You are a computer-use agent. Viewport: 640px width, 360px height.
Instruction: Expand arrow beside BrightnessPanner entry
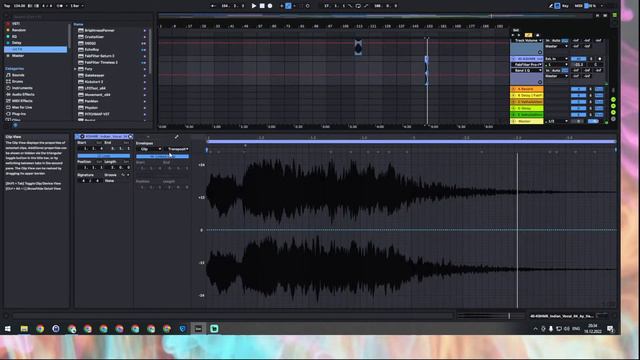pos(144,30)
